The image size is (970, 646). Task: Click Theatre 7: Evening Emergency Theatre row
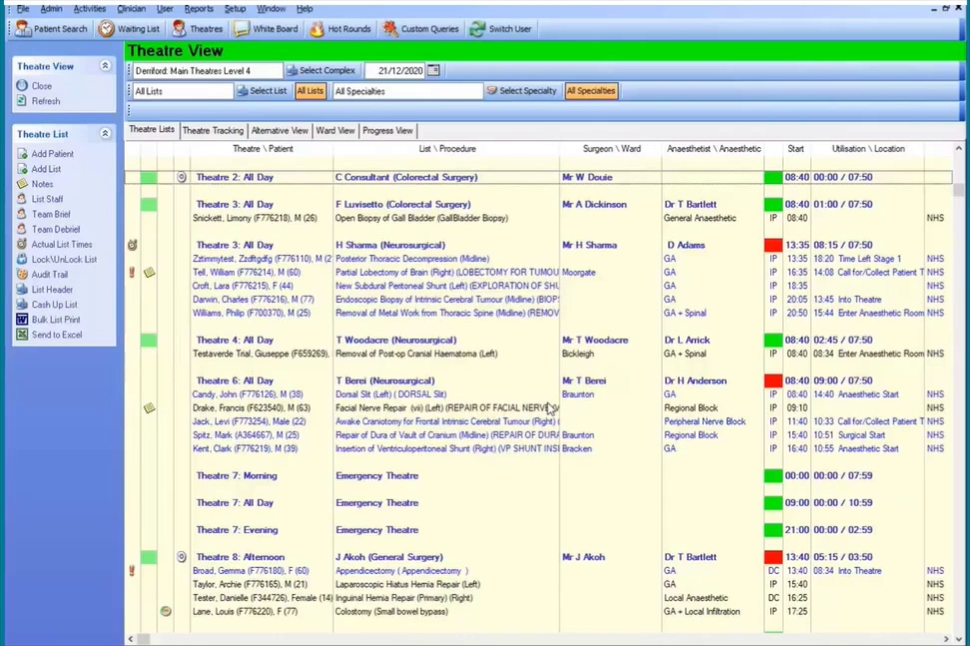(538, 530)
